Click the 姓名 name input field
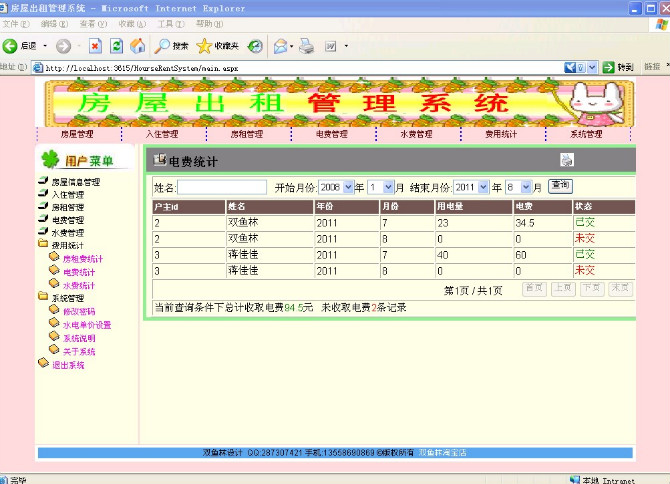This screenshot has width=670, height=484. tap(222, 187)
